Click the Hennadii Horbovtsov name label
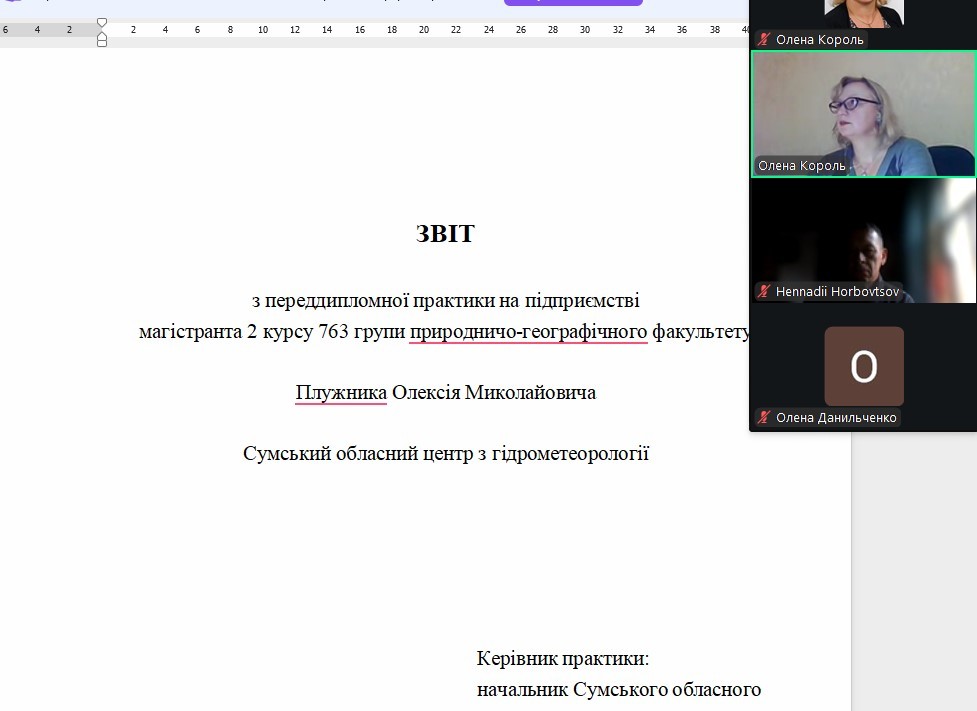The width and height of the screenshot is (977, 711). (x=837, y=292)
